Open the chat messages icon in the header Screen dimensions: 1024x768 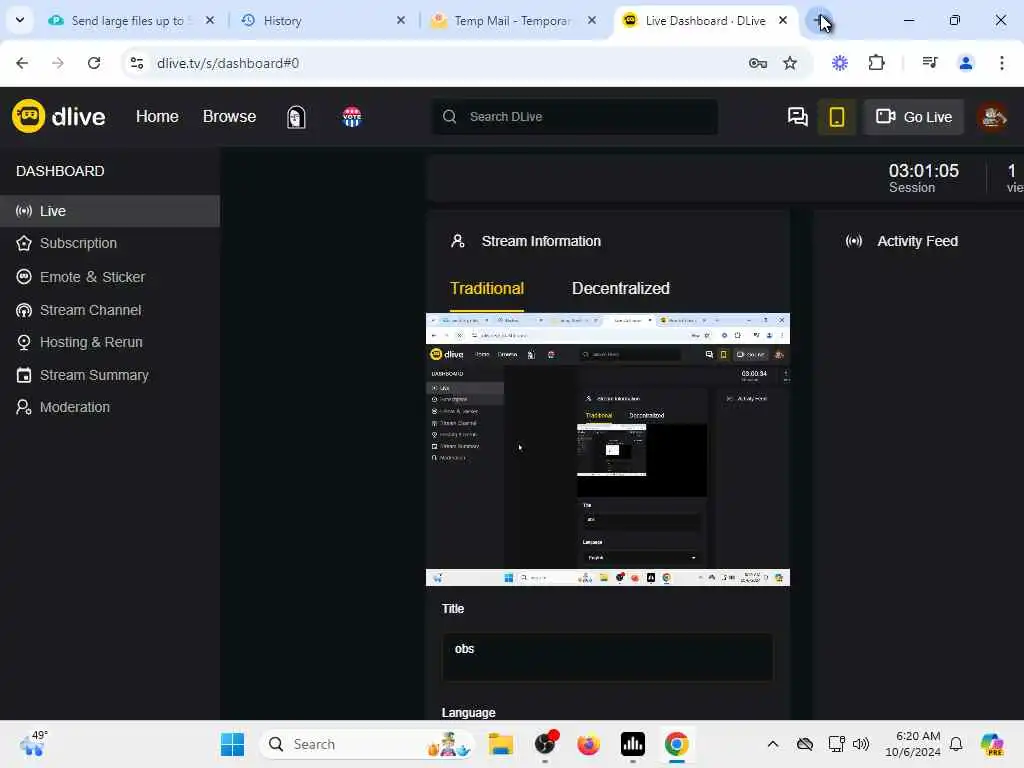coord(797,117)
